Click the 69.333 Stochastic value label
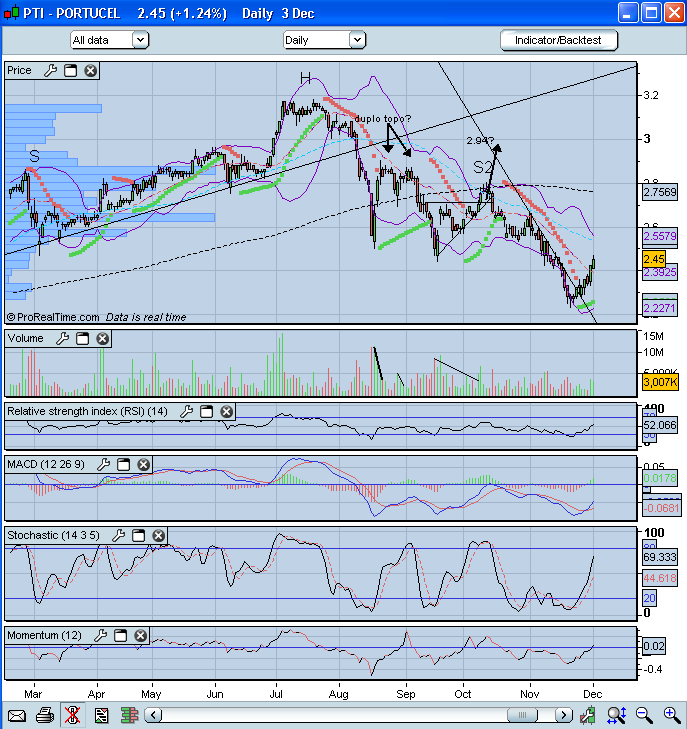Screen dimensions: 687x729 [x=660, y=557]
